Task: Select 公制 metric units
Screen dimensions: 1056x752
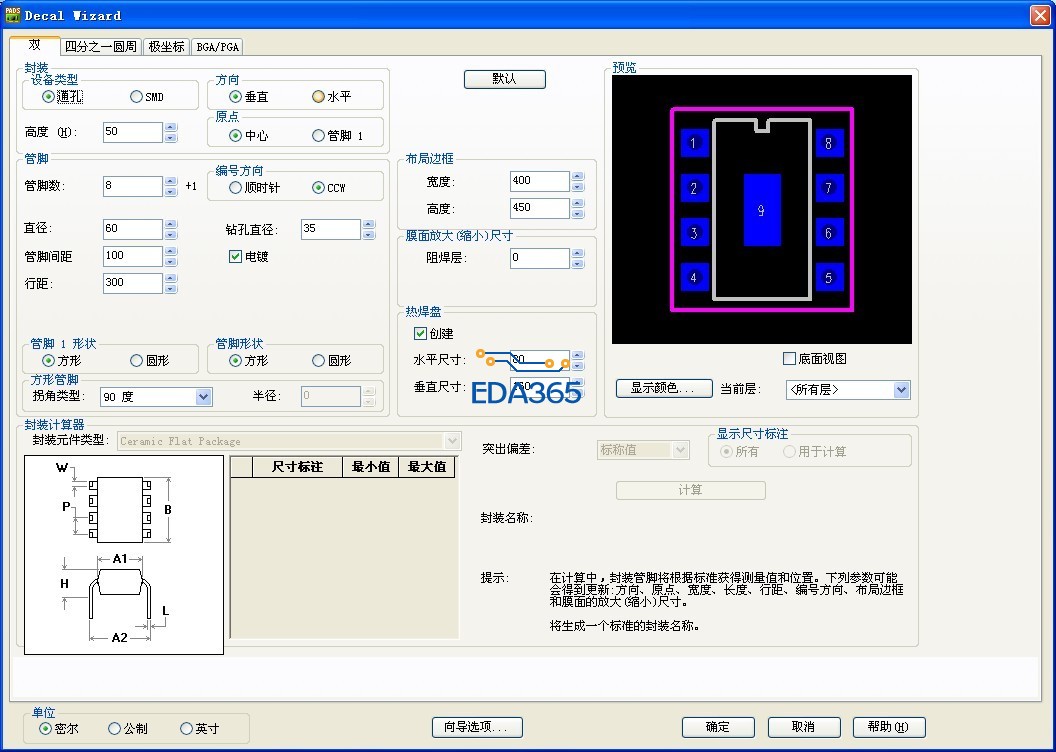Action: [x=114, y=729]
